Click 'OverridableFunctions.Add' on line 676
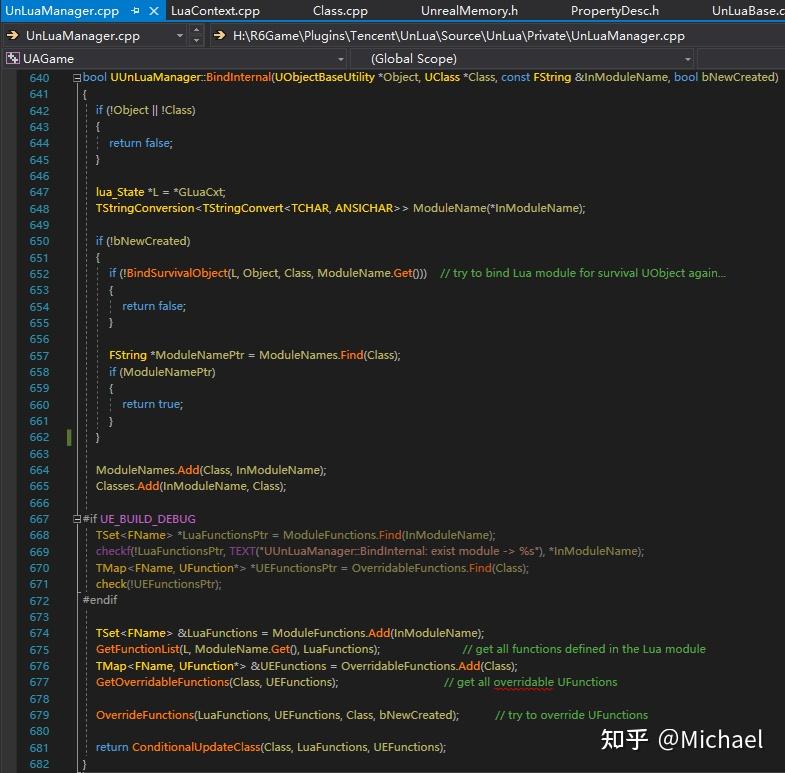The height and width of the screenshot is (773, 785). click(x=411, y=666)
